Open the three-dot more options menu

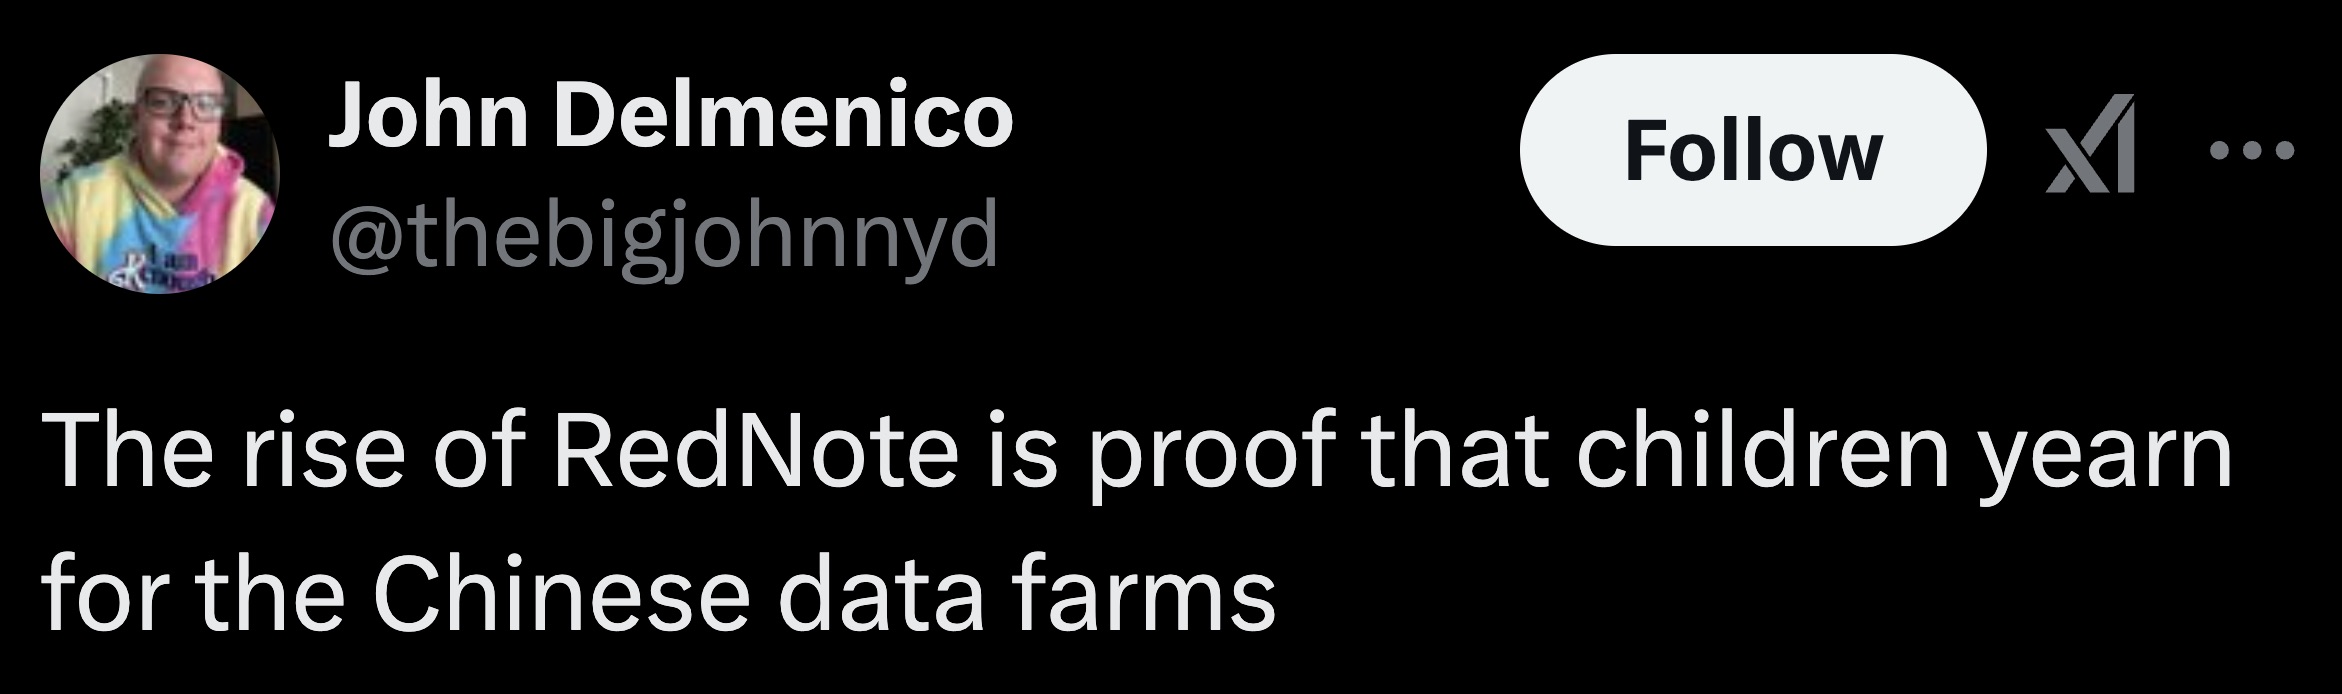(x=2251, y=152)
